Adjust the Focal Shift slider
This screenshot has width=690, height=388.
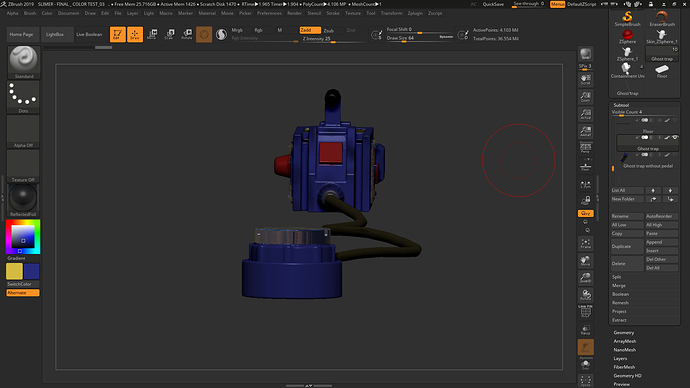420,29
